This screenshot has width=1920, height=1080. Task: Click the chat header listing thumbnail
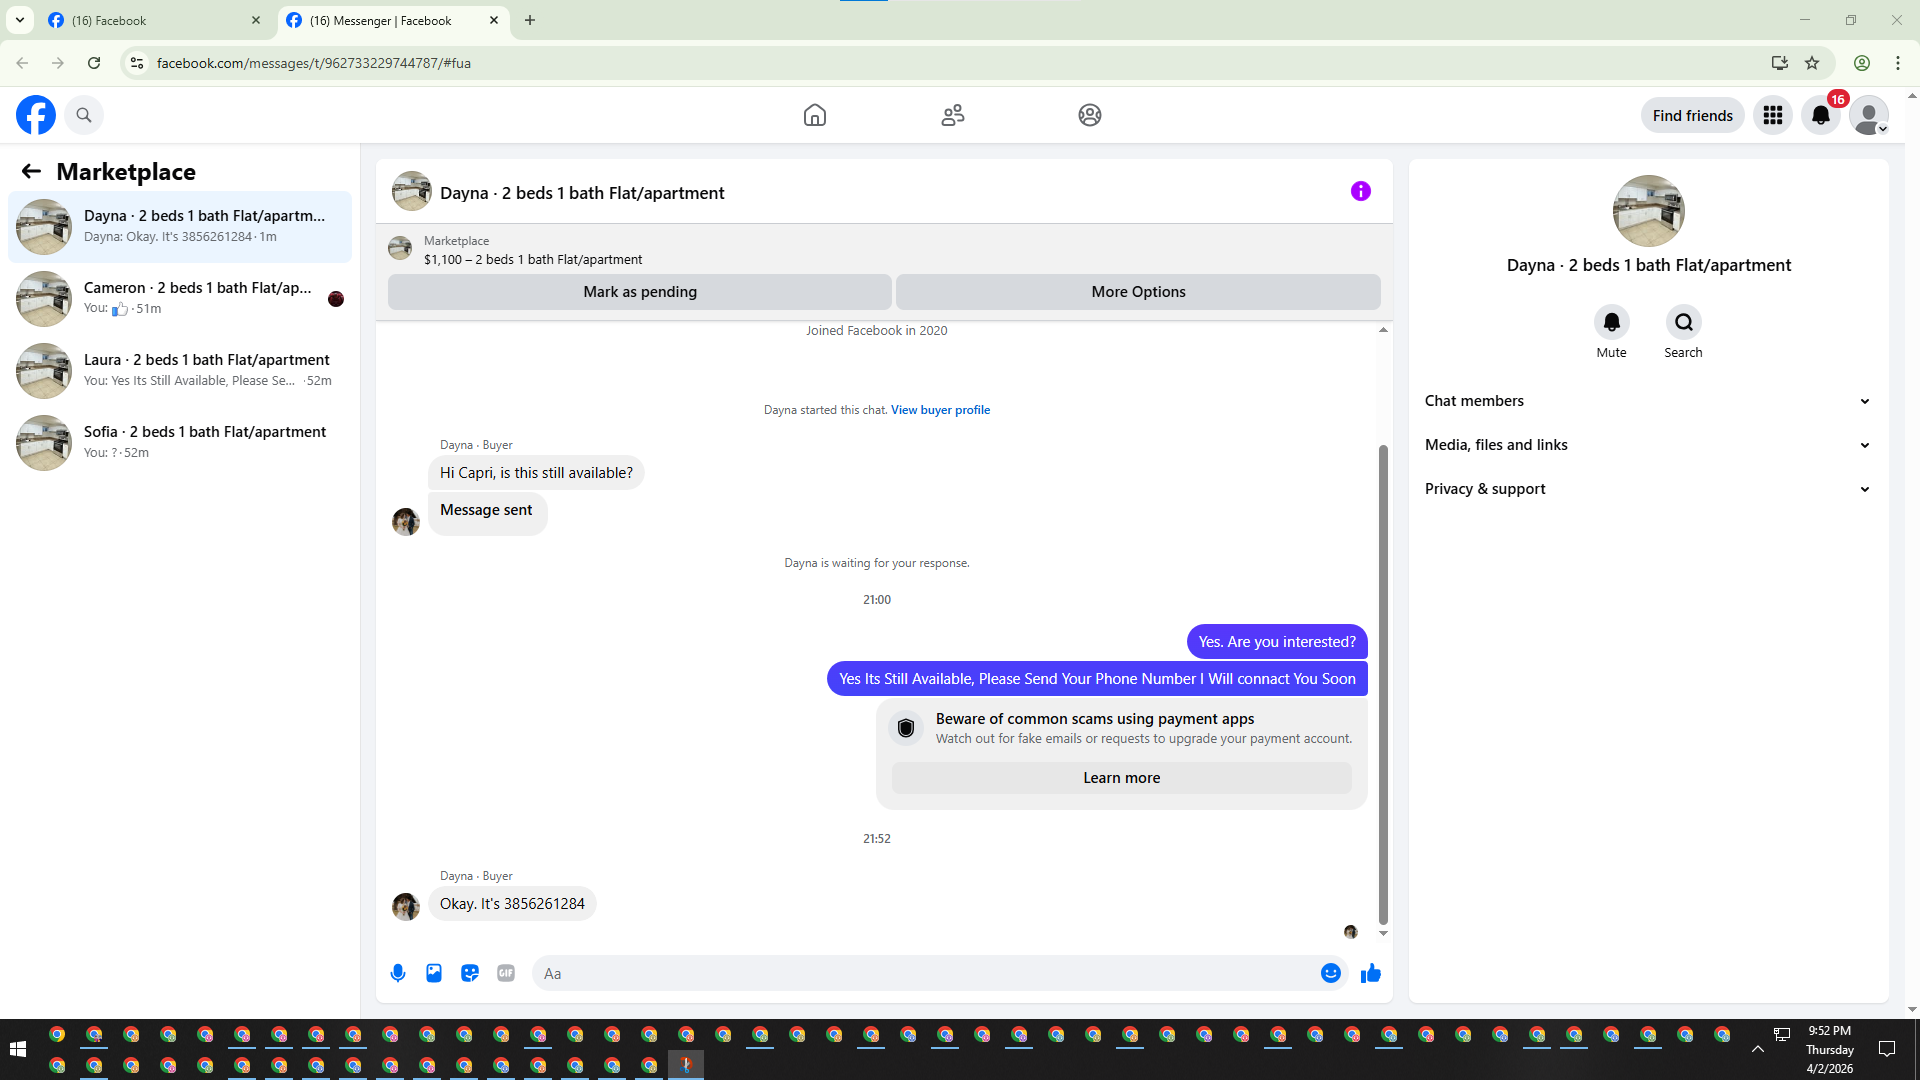[412, 191]
